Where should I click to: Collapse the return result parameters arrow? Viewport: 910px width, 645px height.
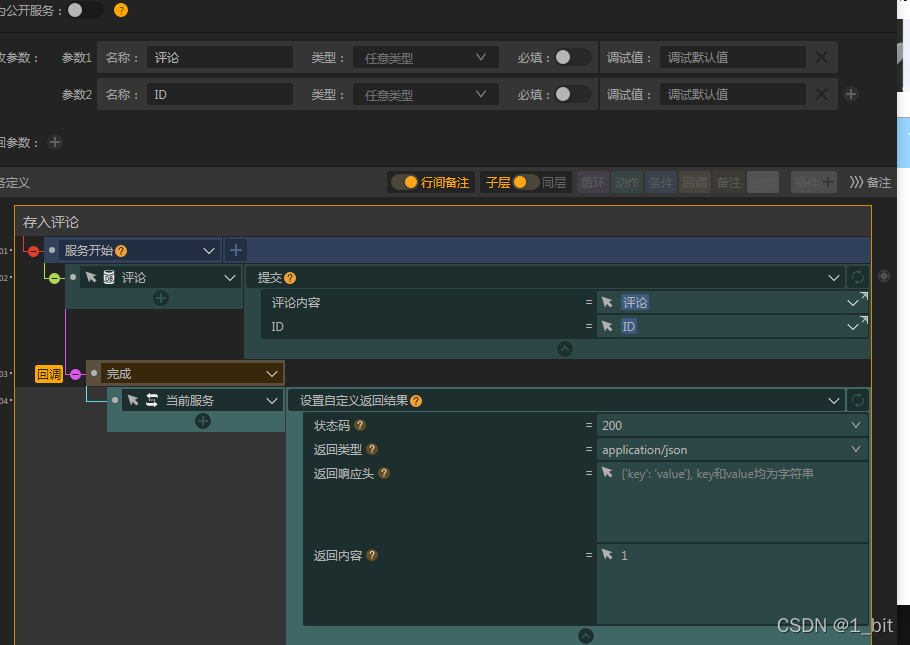(x=586, y=636)
